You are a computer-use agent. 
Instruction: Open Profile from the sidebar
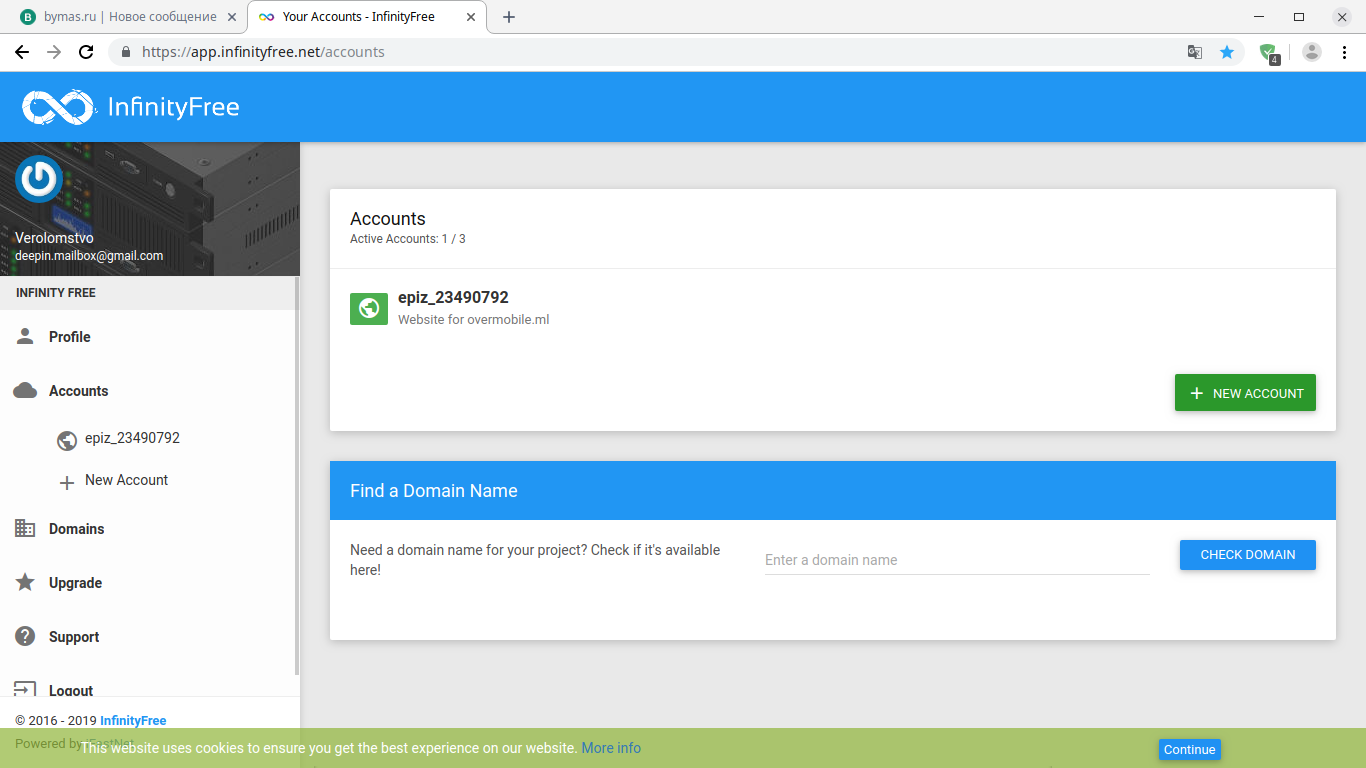point(69,337)
